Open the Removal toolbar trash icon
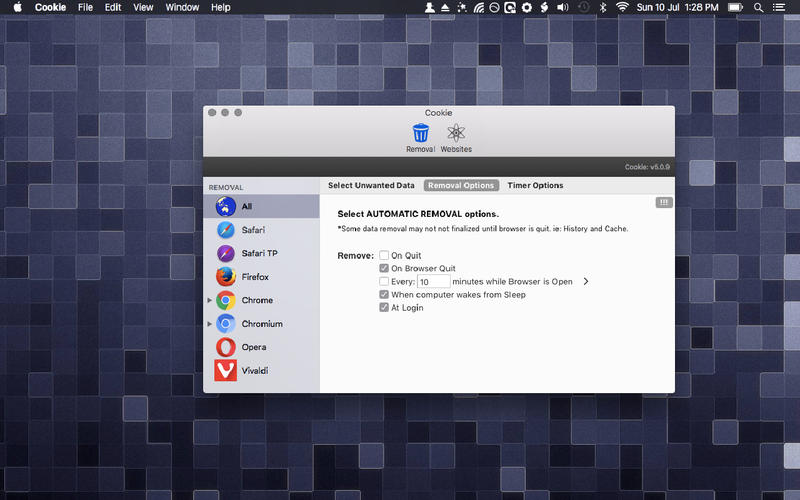 pyautogui.click(x=420, y=133)
